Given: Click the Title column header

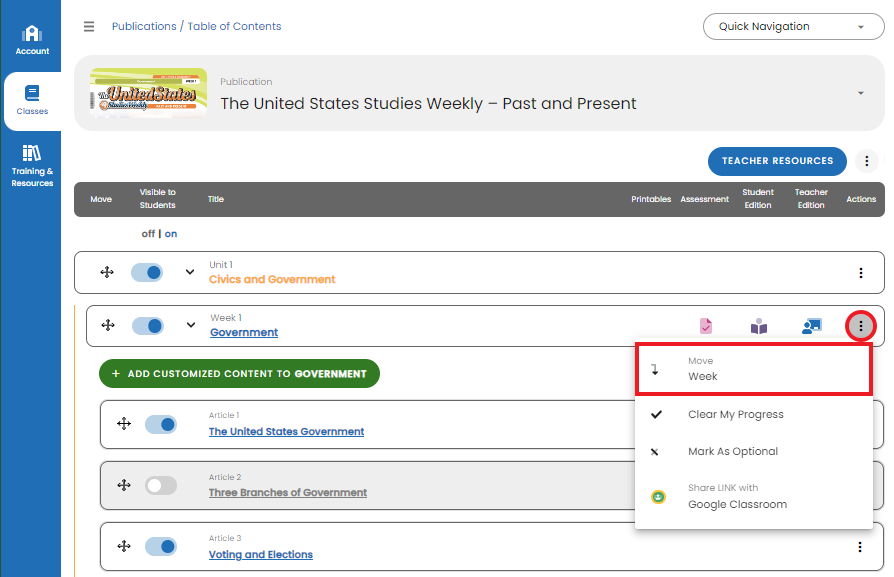Looking at the screenshot, I should click(216, 199).
